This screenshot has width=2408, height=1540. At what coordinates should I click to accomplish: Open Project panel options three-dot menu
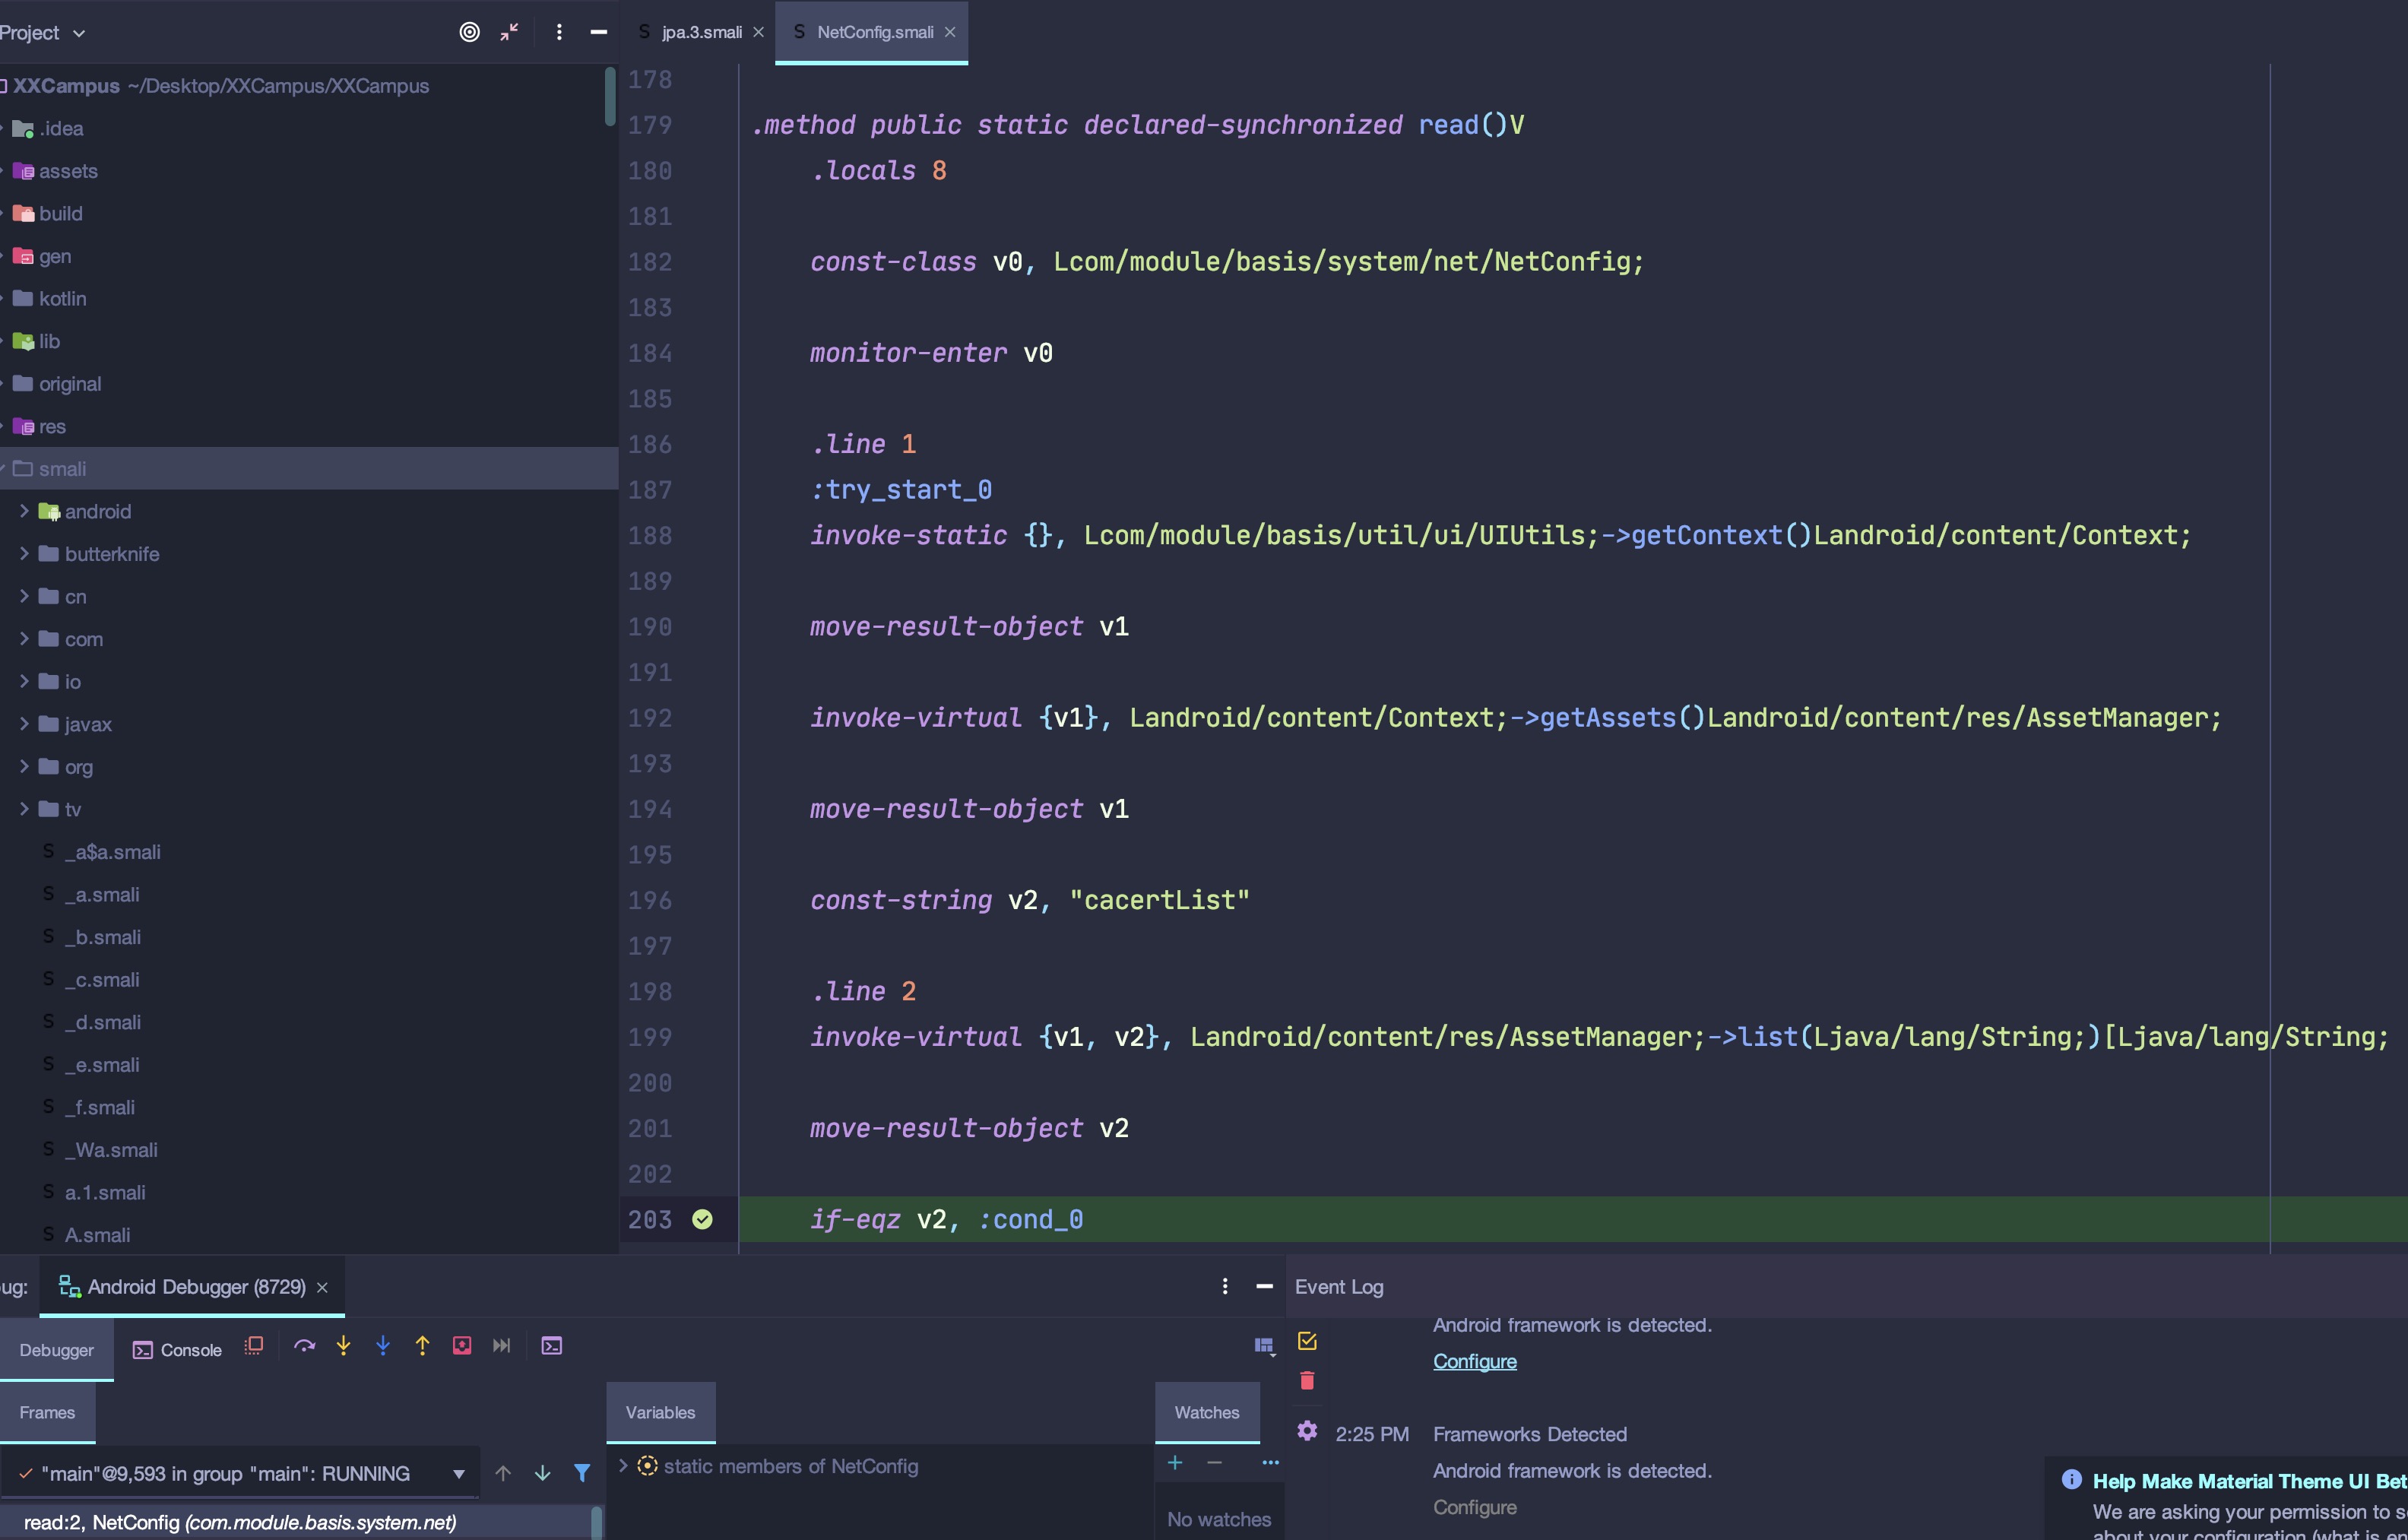pos(559,32)
